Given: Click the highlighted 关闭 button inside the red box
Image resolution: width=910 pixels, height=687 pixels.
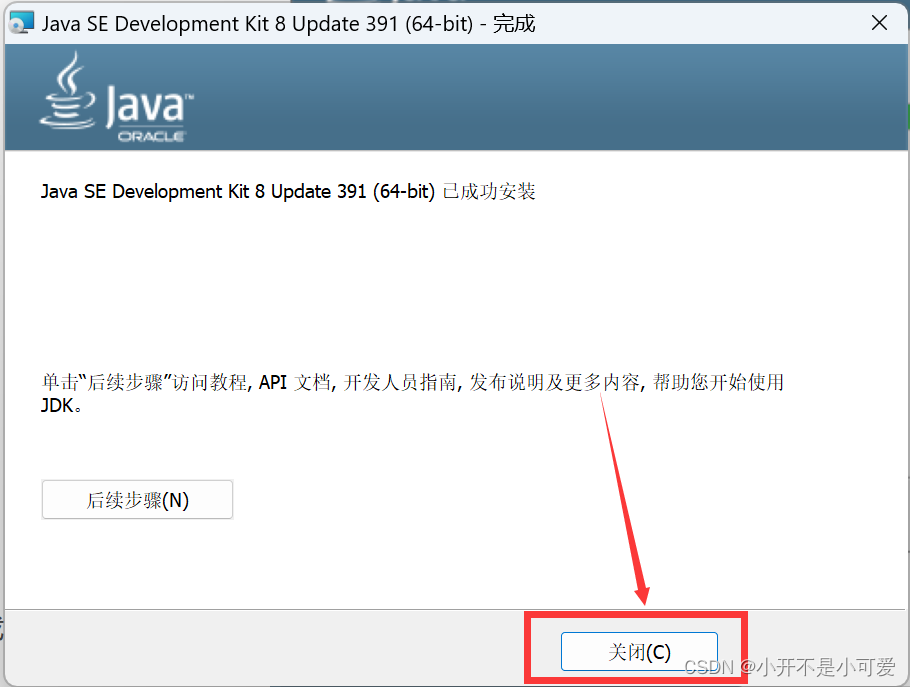Looking at the screenshot, I should click(638, 651).
